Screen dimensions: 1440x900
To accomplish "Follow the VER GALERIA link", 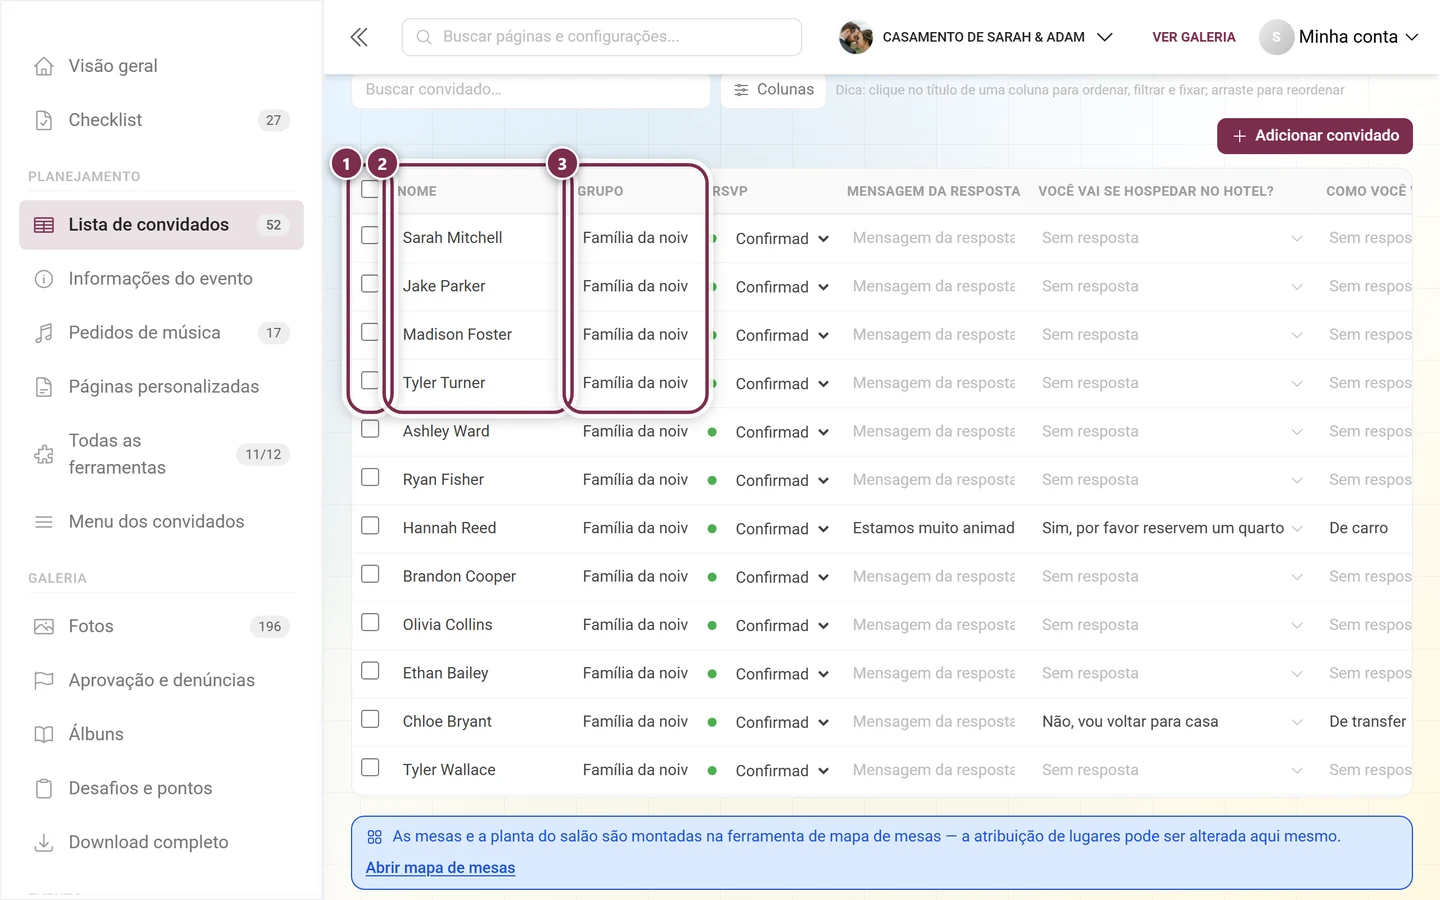I will [1194, 37].
